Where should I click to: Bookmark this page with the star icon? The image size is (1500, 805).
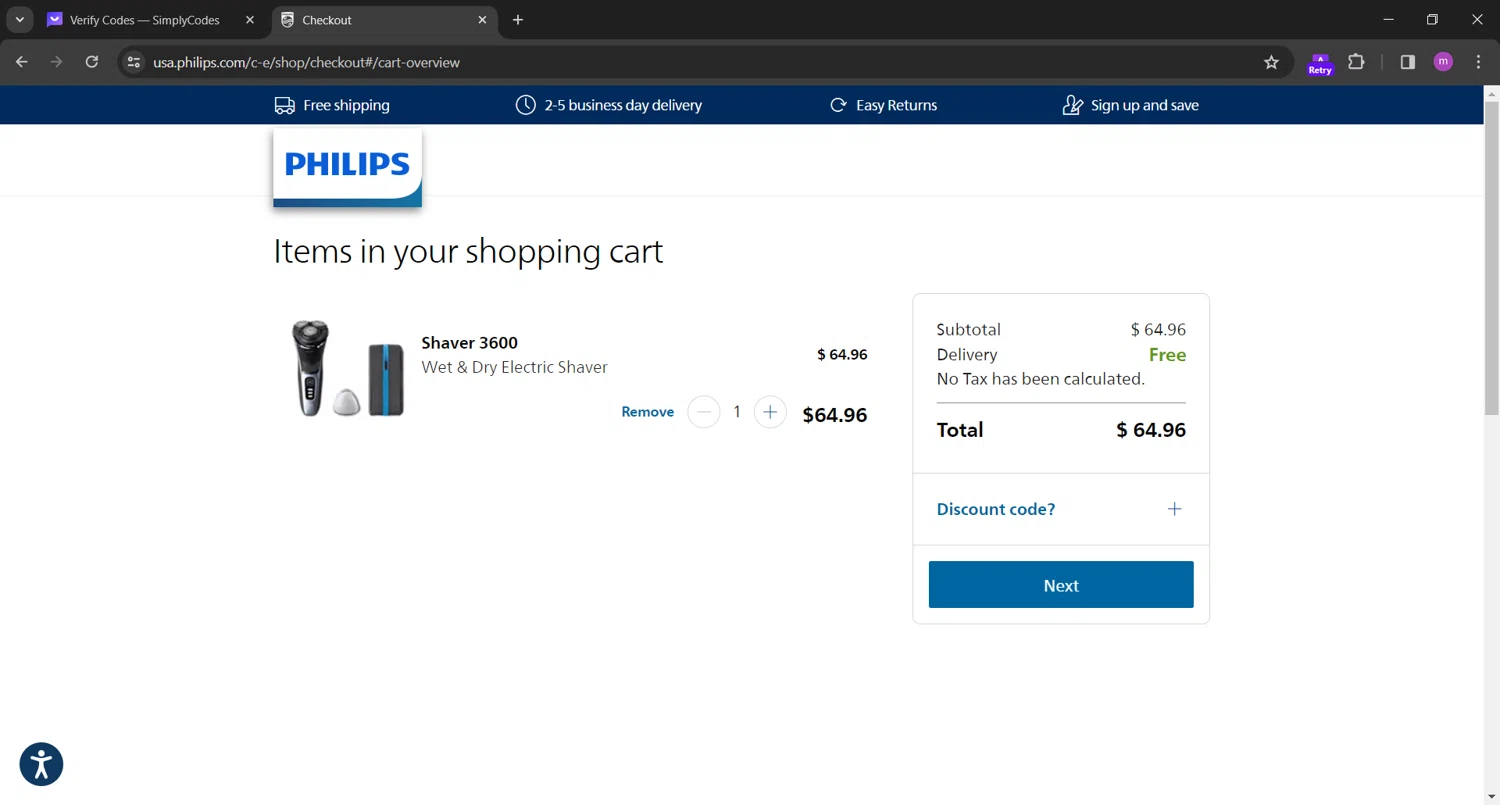(x=1271, y=62)
